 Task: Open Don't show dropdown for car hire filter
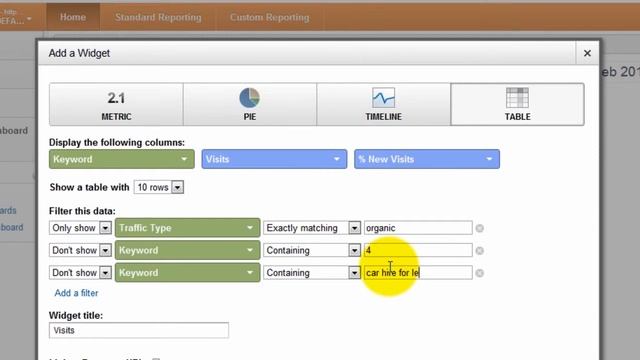[x=80, y=273]
